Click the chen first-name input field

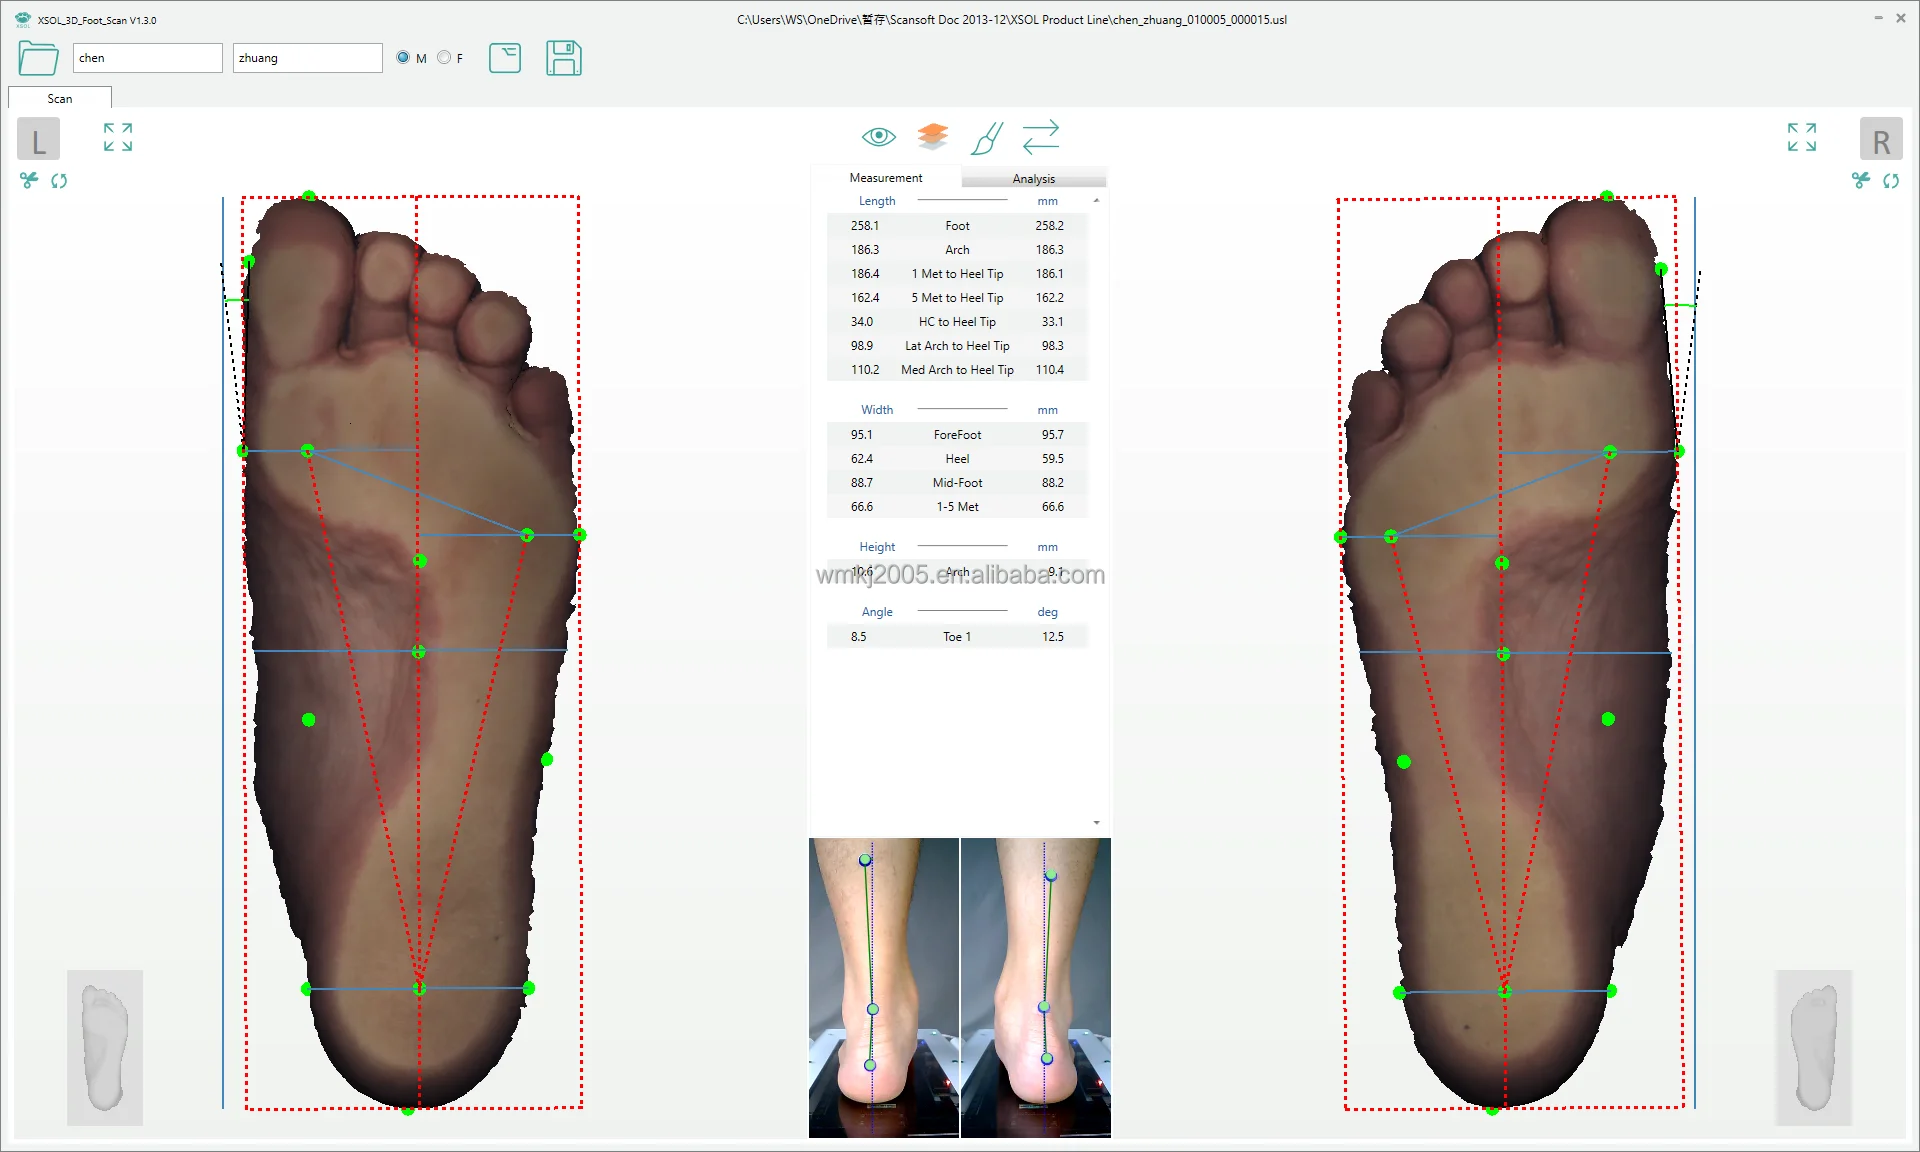[x=147, y=57]
